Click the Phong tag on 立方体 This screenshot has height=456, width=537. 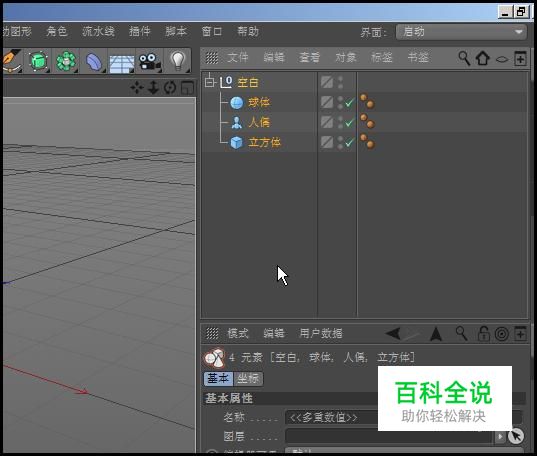pos(367,141)
